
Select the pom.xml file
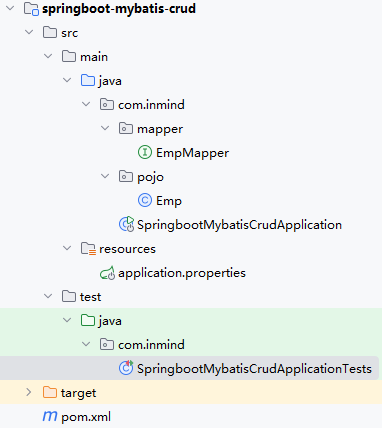[86, 417]
